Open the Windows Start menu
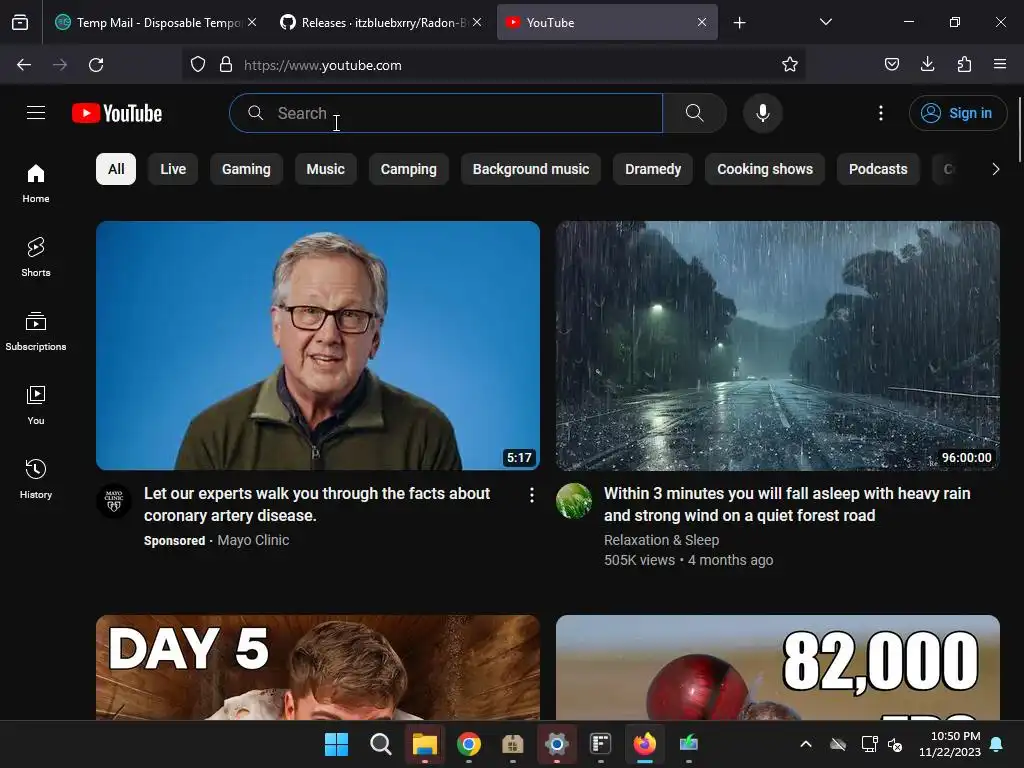 pyautogui.click(x=336, y=744)
